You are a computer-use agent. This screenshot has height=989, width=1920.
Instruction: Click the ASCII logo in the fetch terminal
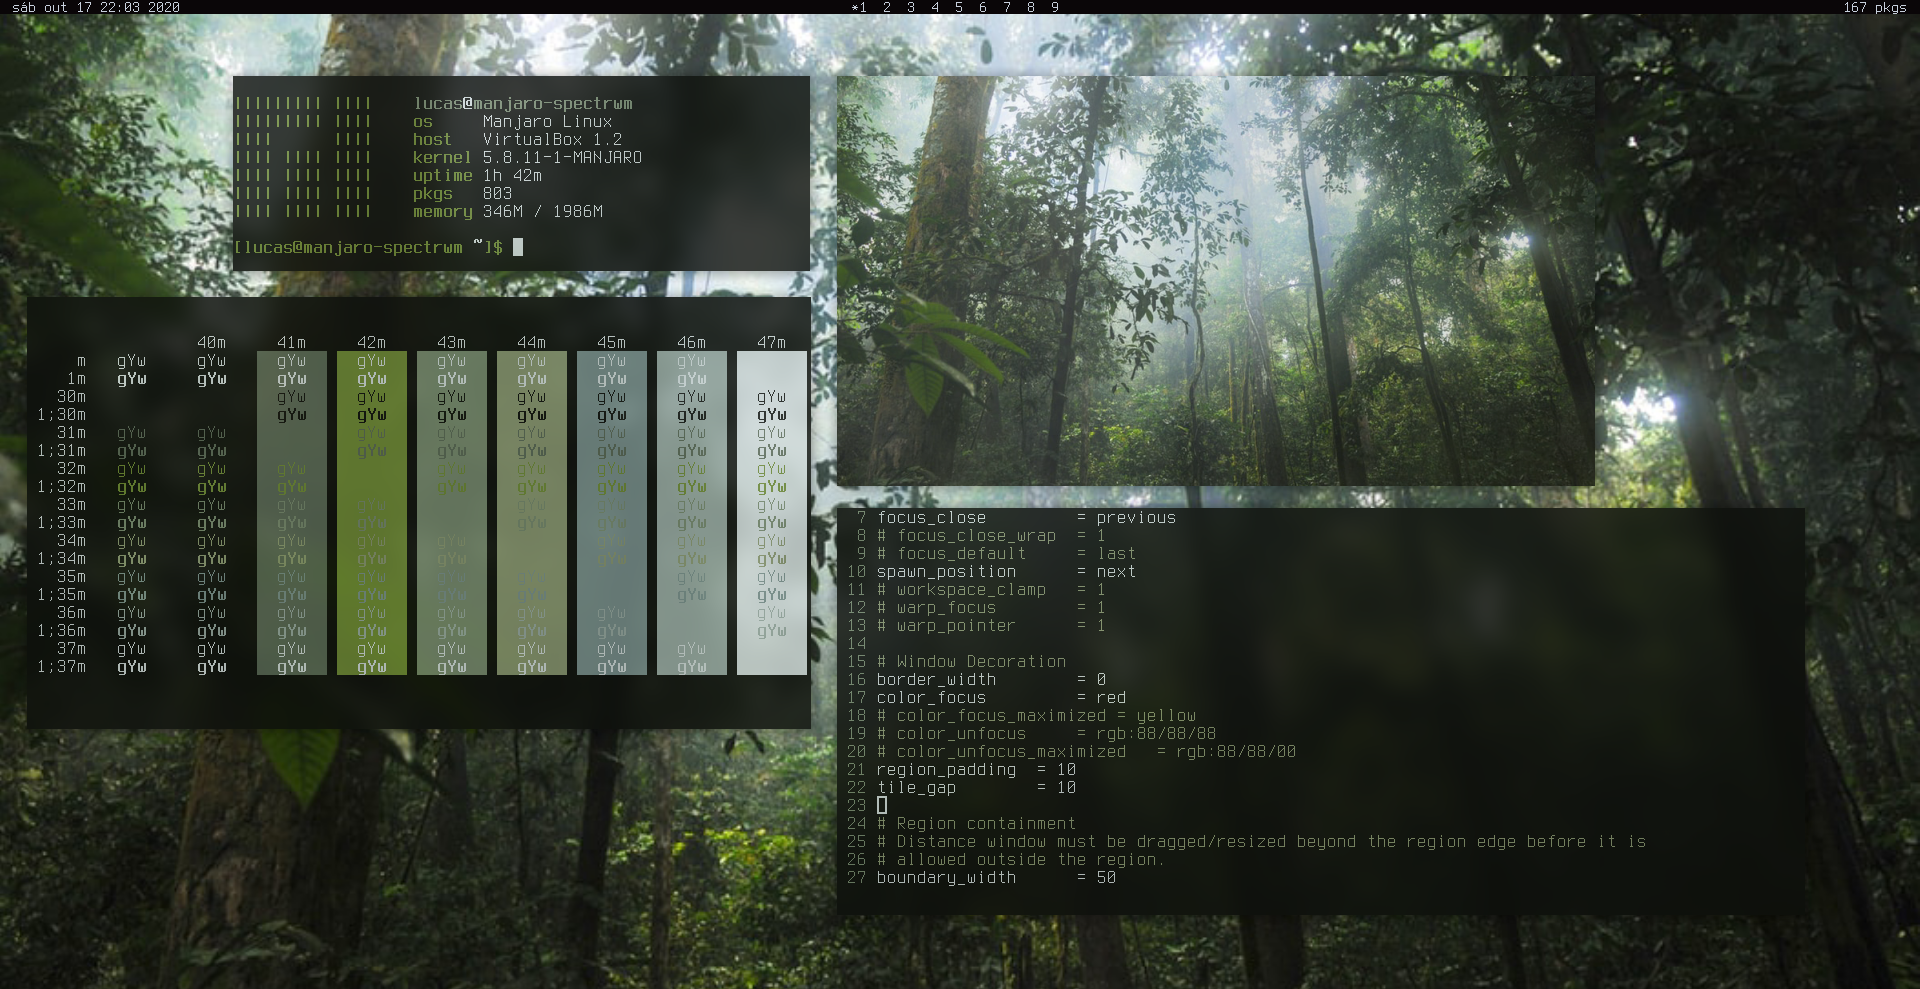pos(303,157)
